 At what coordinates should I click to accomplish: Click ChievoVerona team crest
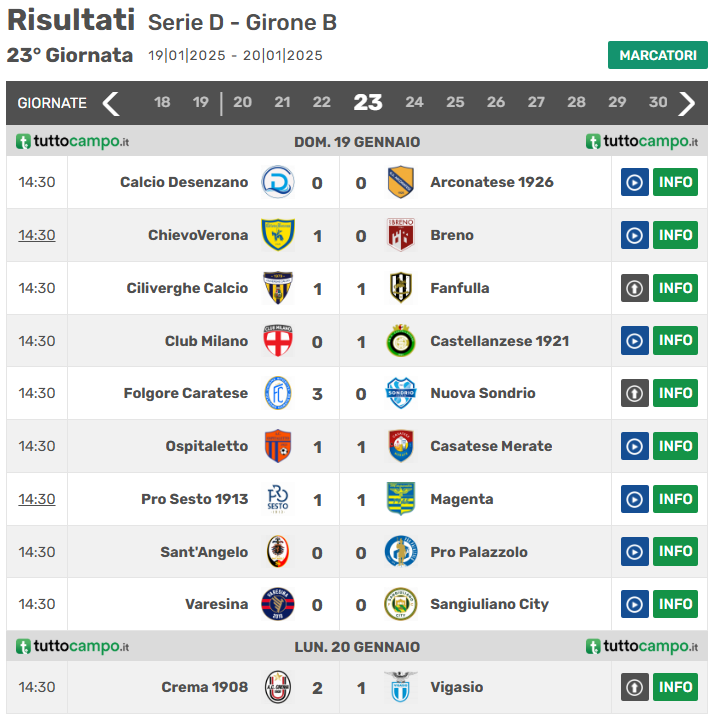coord(277,235)
